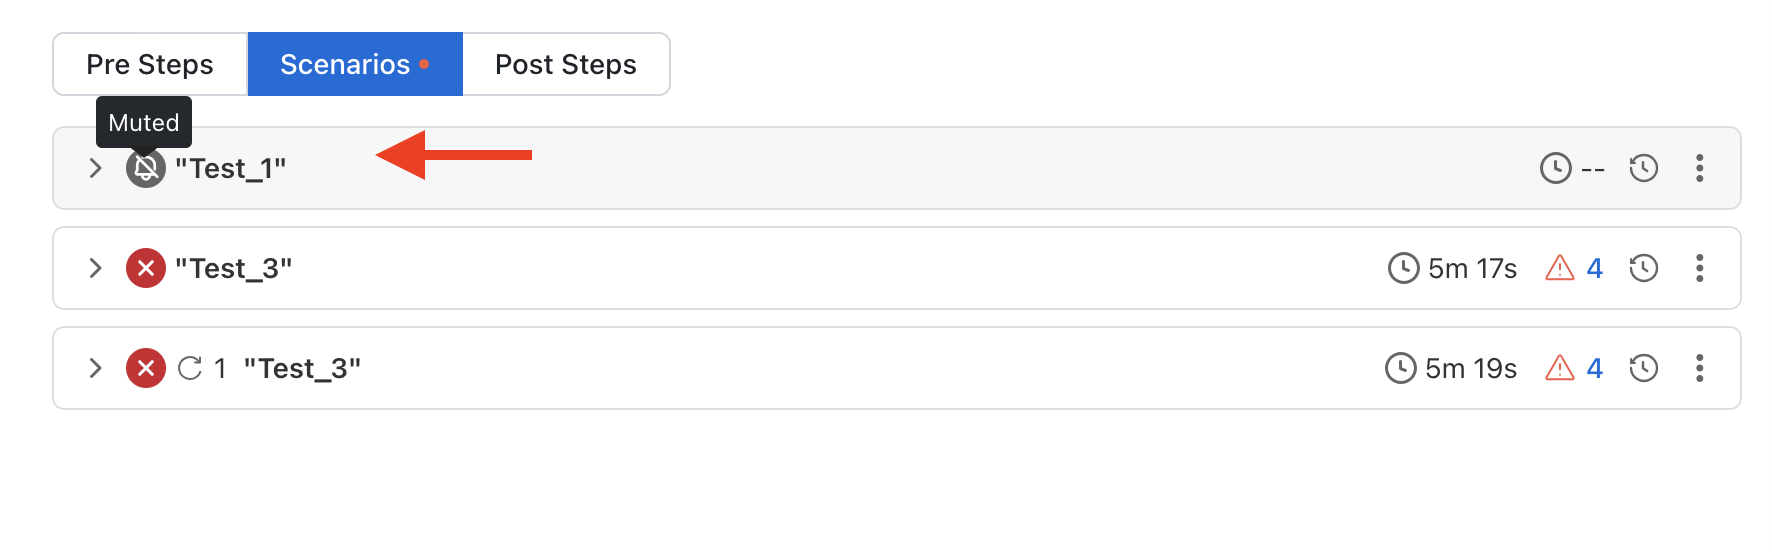Open the kebab menu on 5m 17s row

pyautogui.click(x=1699, y=268)
